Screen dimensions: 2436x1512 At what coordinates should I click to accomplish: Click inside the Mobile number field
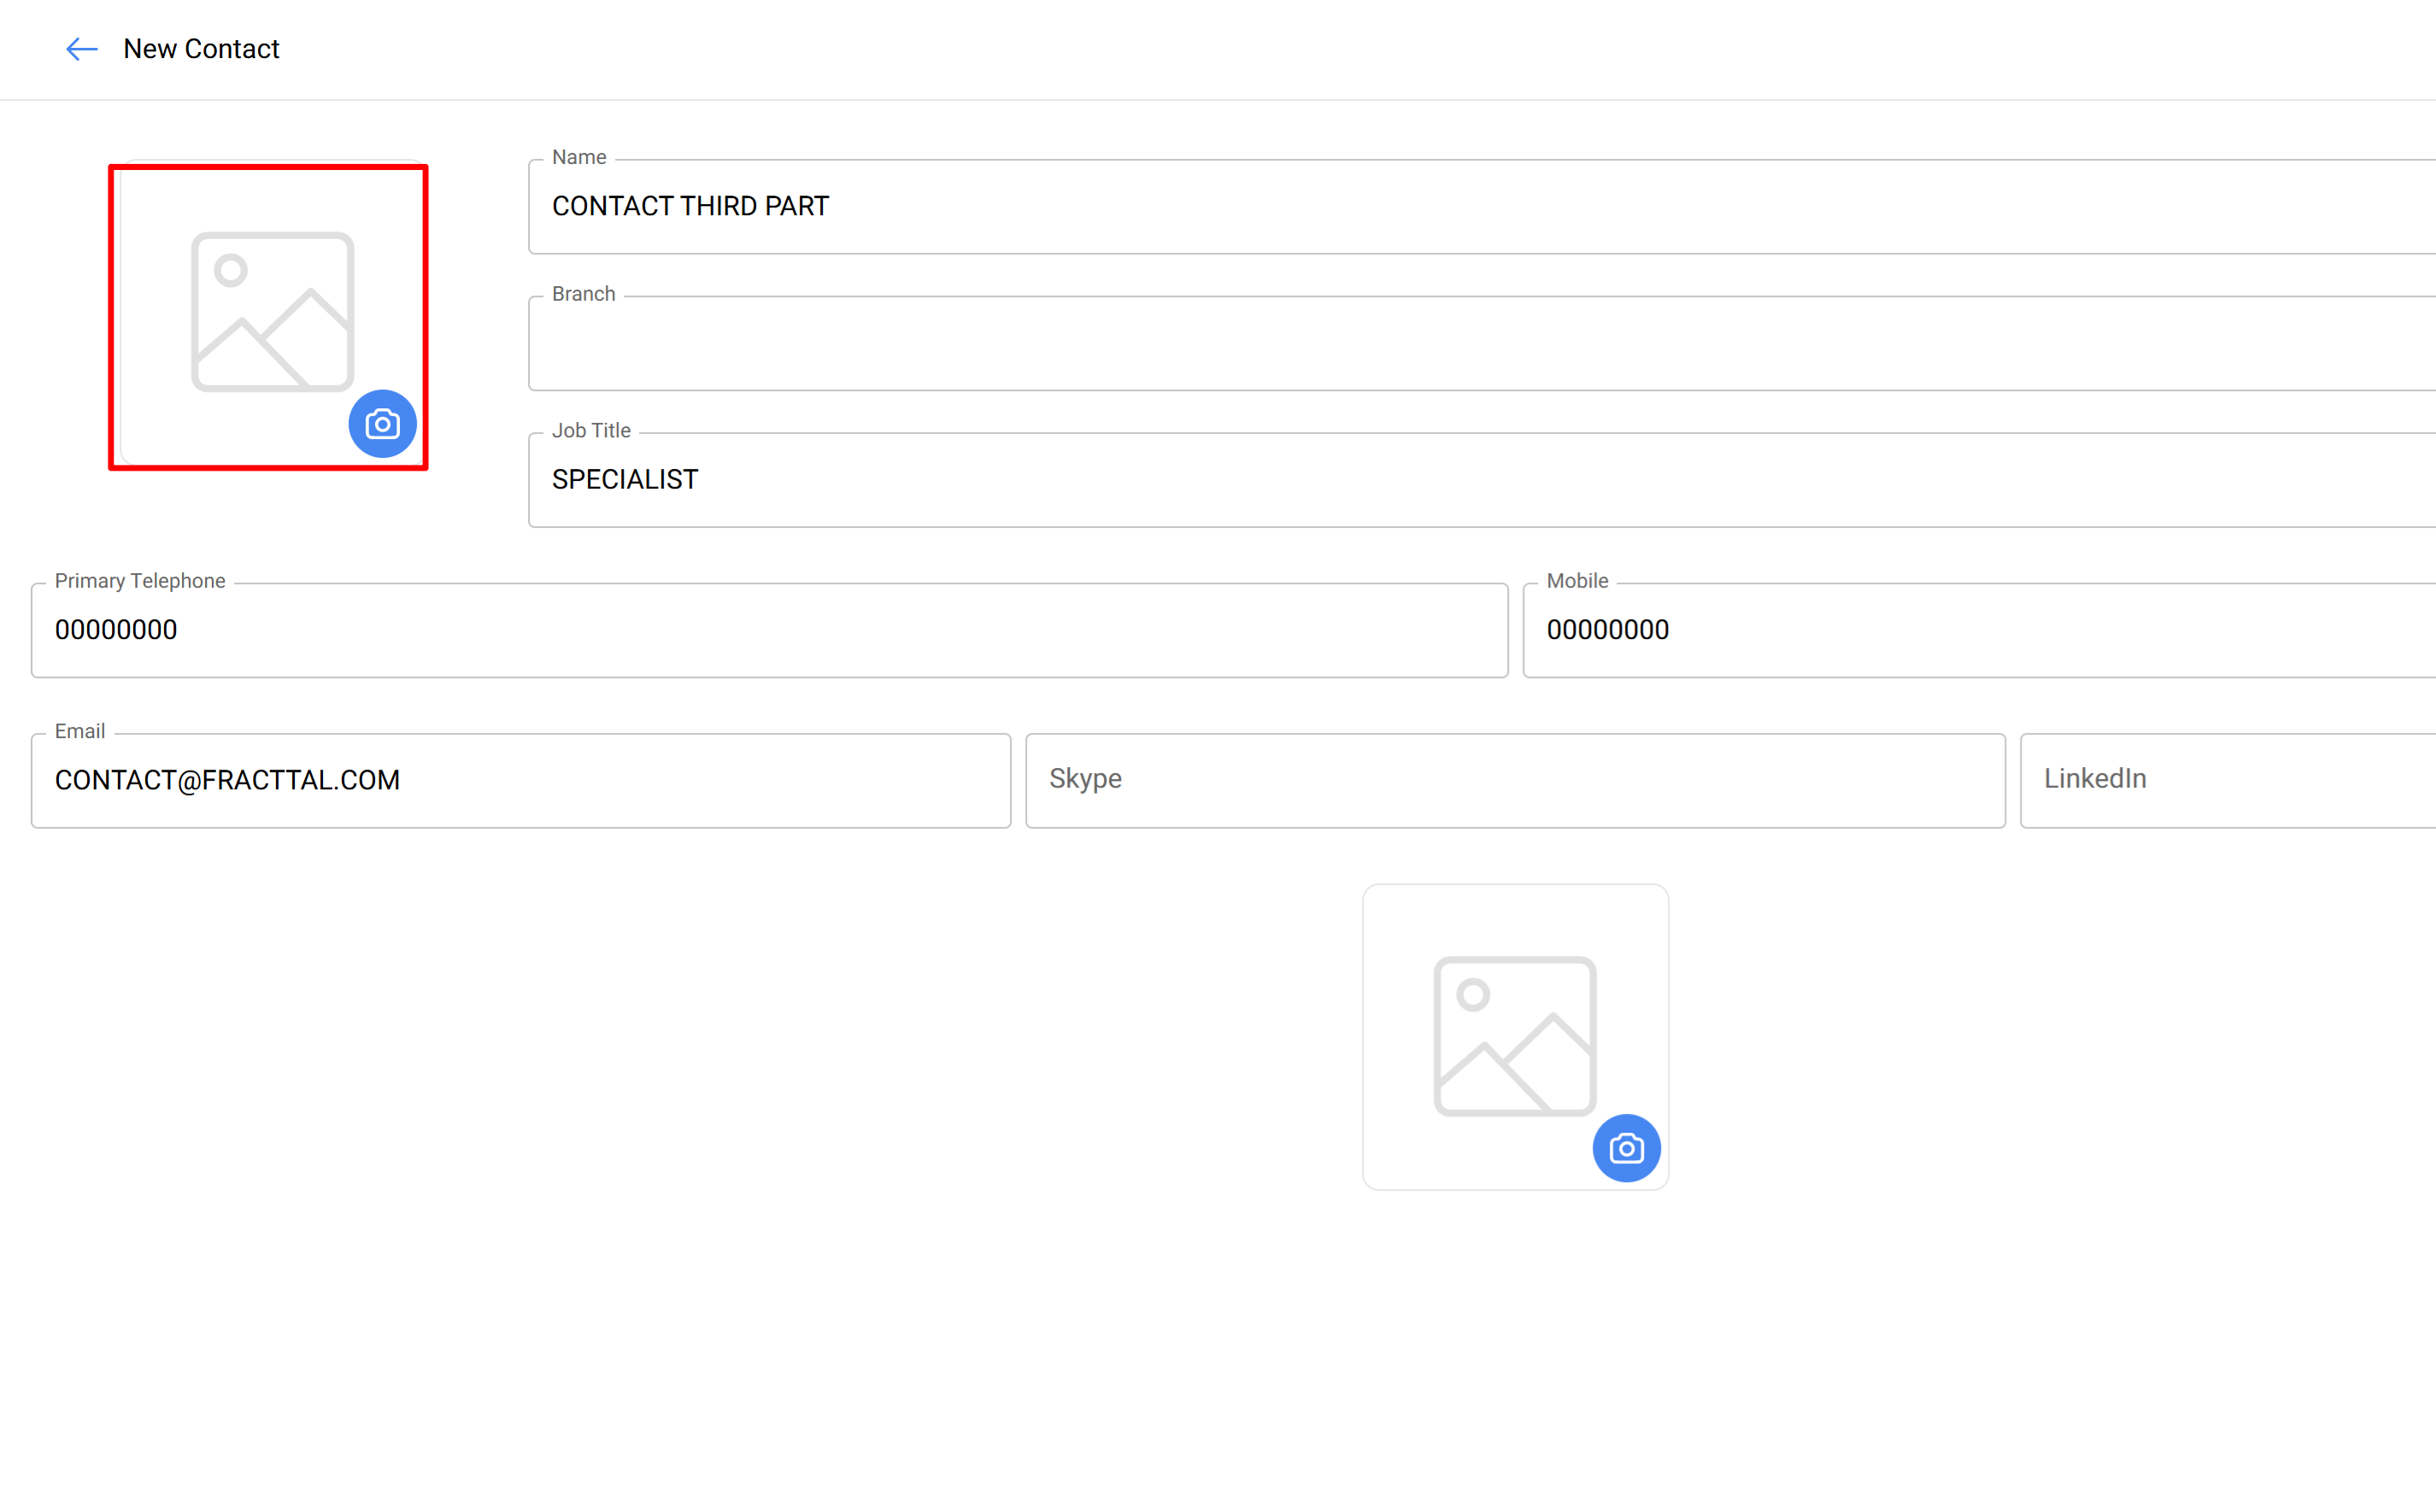[x=1980, y=630]
